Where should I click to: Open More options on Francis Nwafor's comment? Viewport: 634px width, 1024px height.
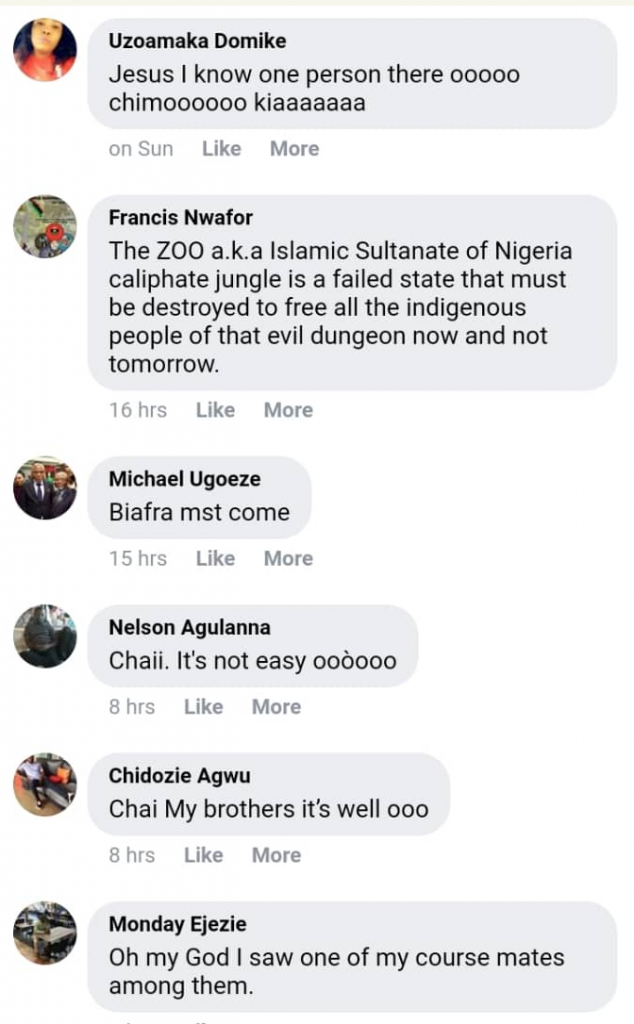coord(288,410)
